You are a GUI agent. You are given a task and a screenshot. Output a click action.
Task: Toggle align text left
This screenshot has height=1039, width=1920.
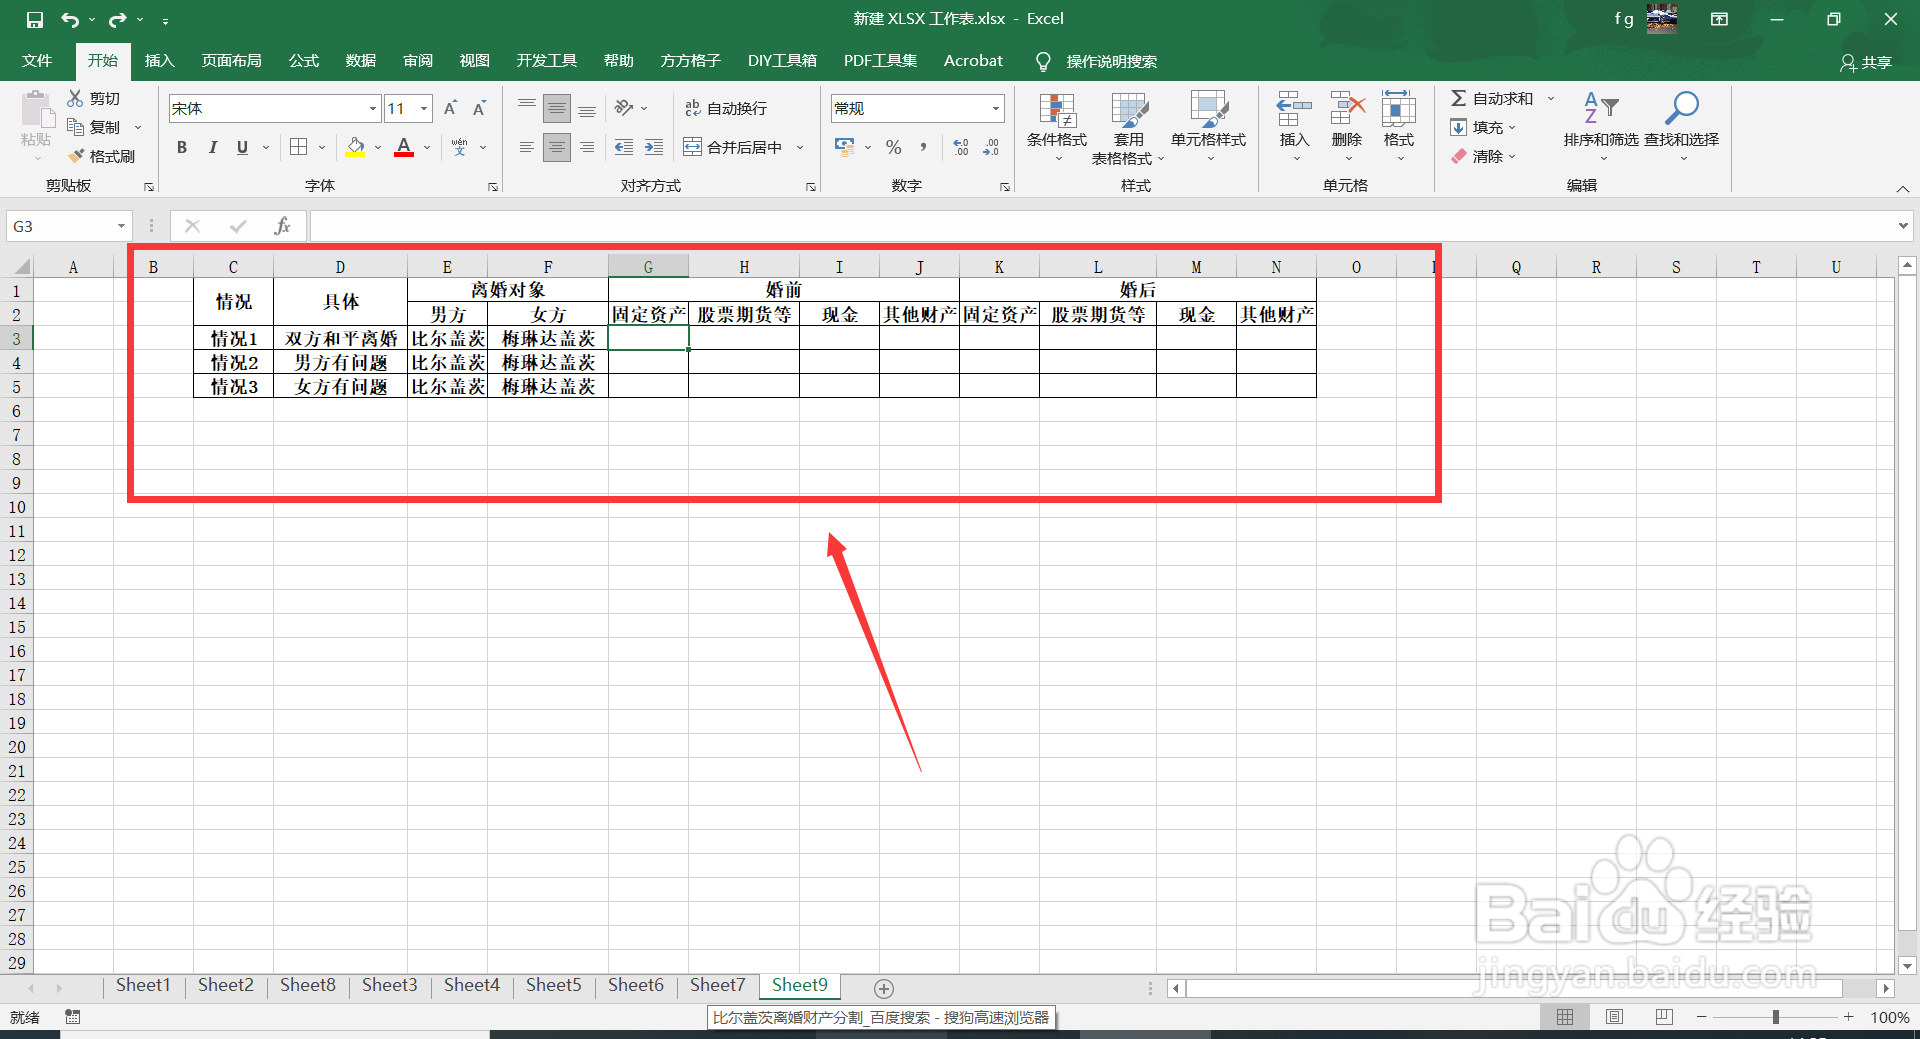[527, 147]
